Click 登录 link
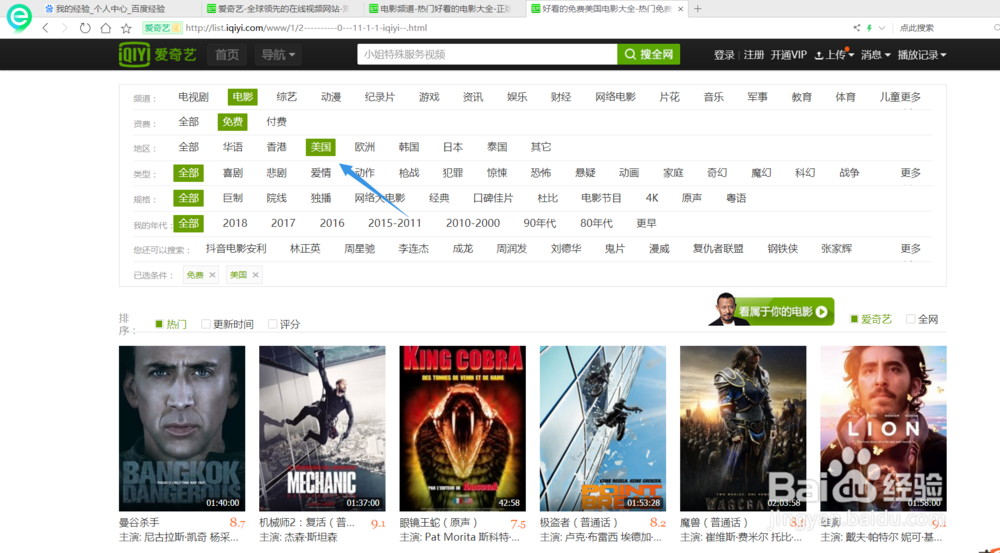Screen dimensions: 1000x553 pos(724,55)
